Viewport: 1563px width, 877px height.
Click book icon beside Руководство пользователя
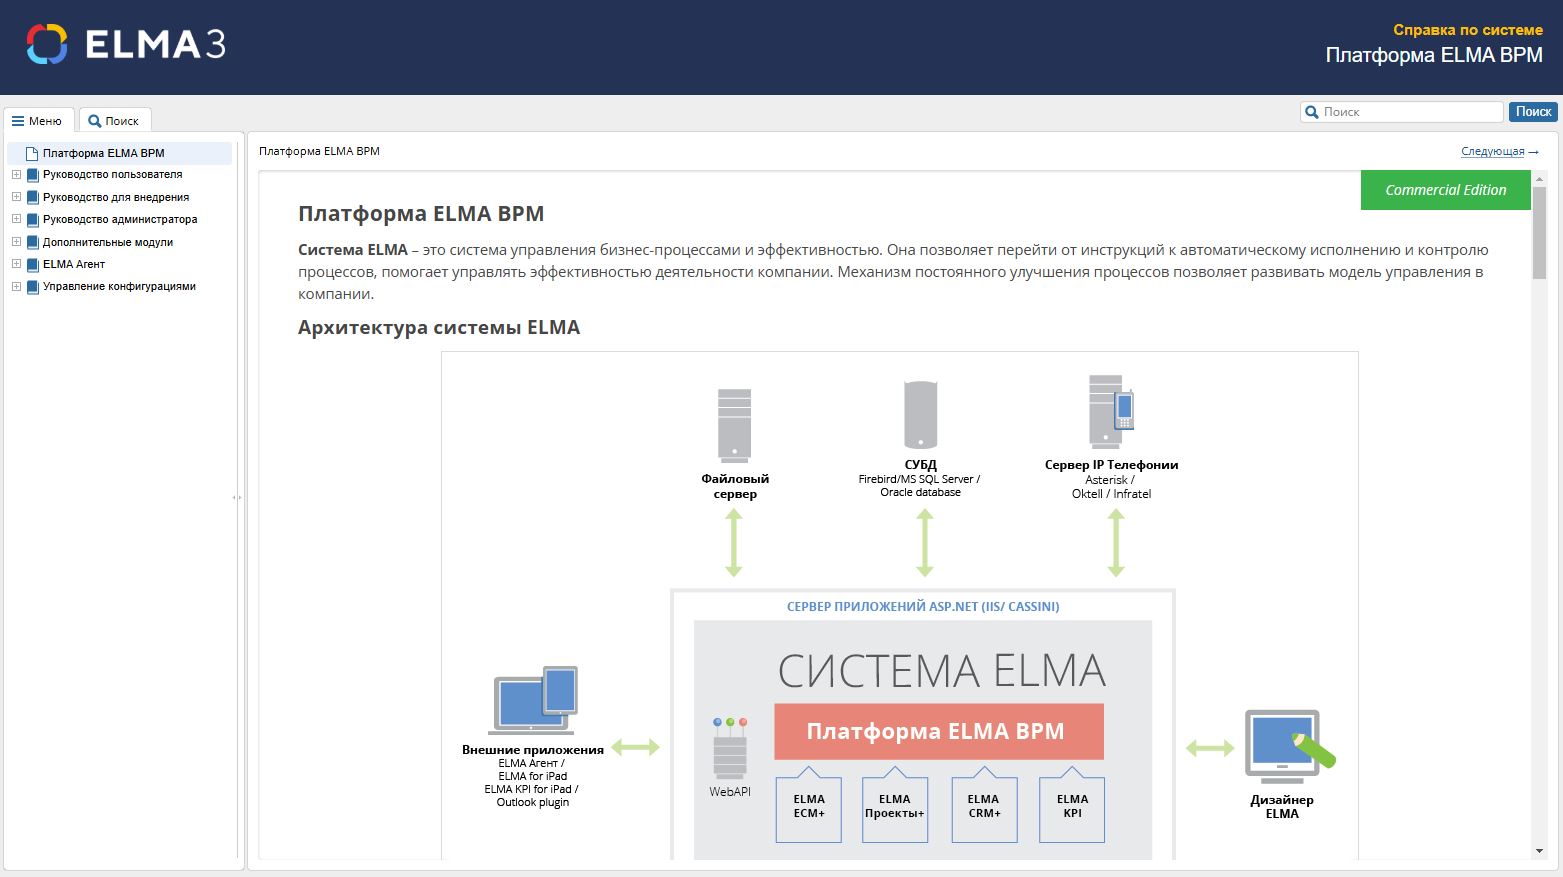pos(32,175)
